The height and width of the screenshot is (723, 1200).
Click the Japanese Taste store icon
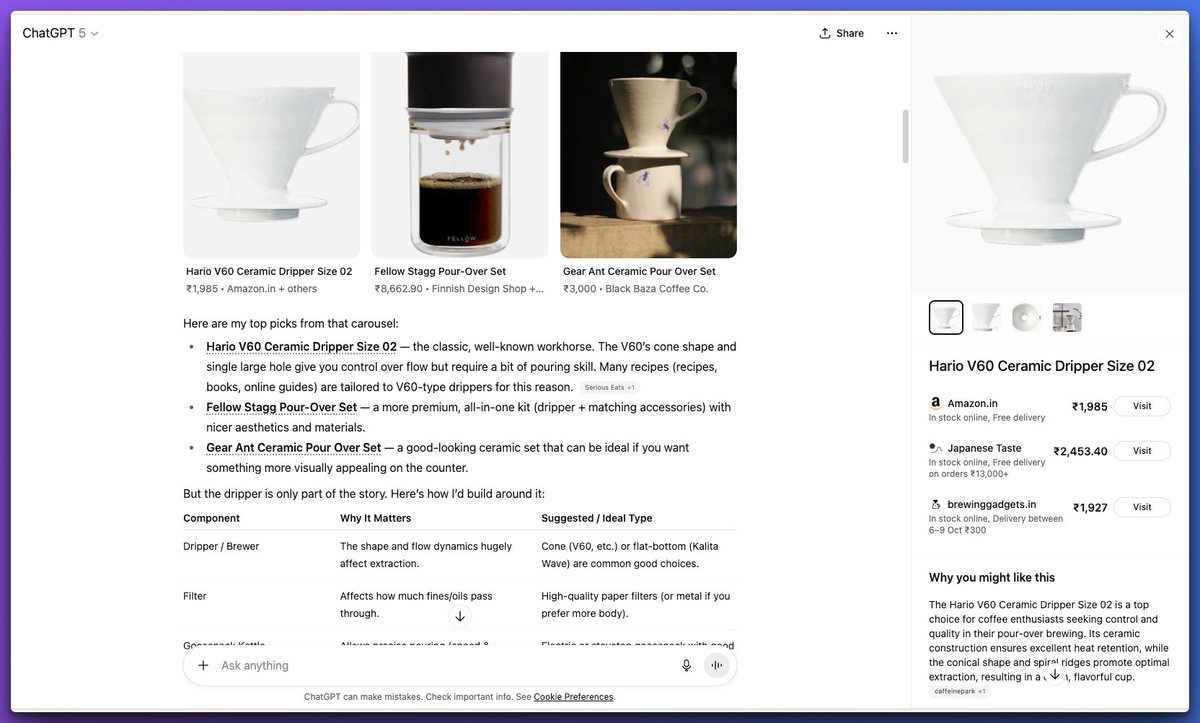coord(935,448)
